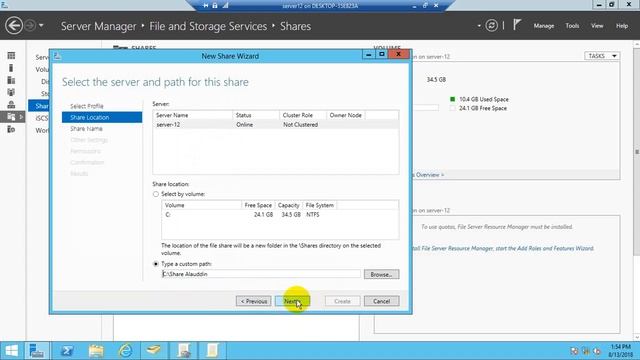Click the File System column header
640x360 pixels.
tap(320, 205)
